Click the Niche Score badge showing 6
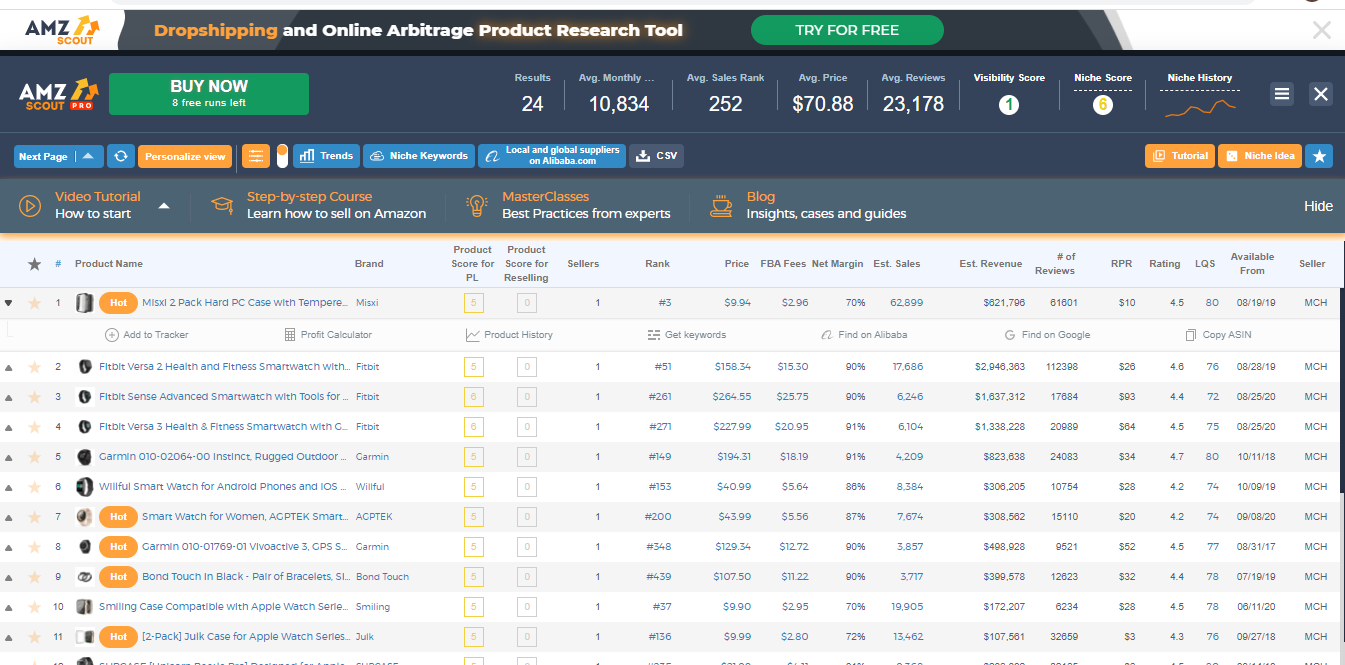 click(1102, 104)
